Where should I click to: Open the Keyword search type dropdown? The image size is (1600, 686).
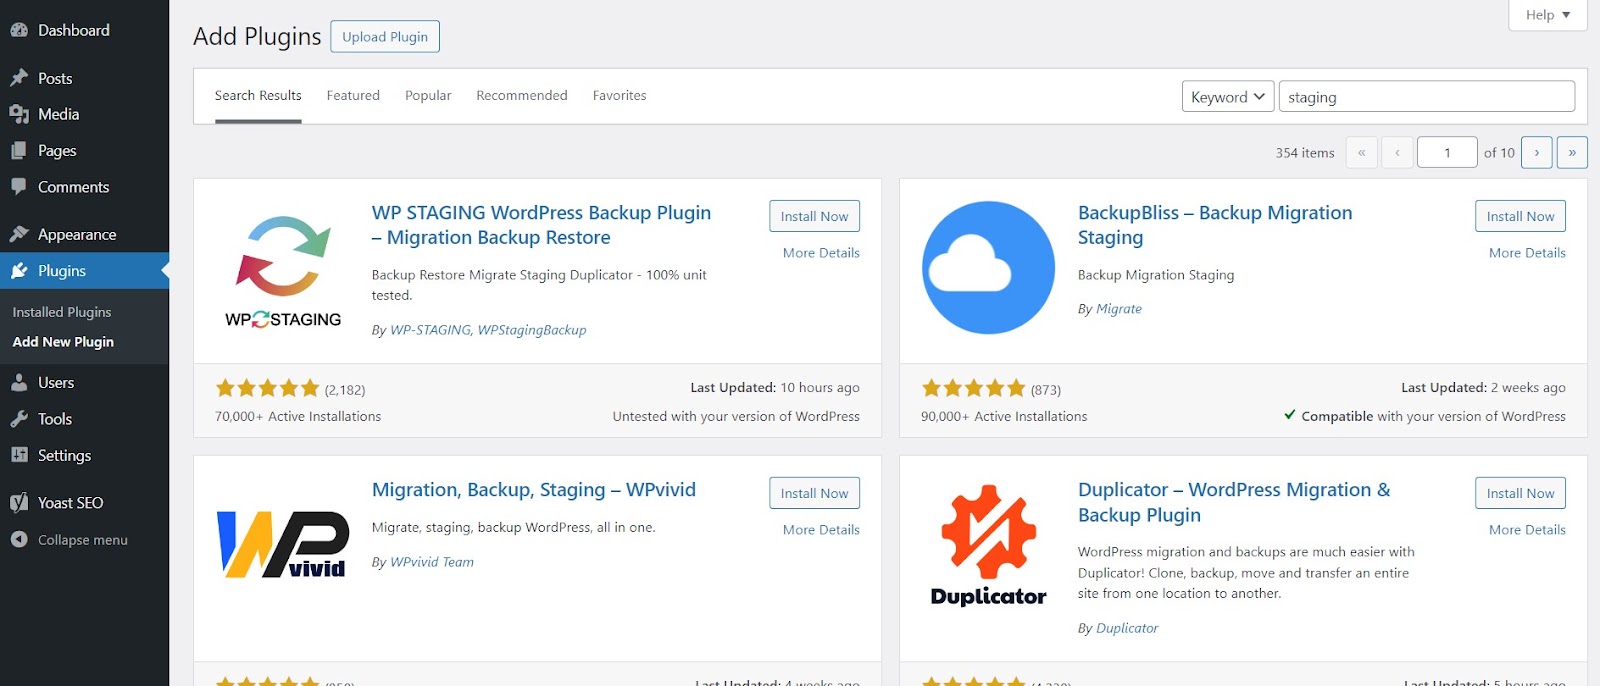[1228, 96]
